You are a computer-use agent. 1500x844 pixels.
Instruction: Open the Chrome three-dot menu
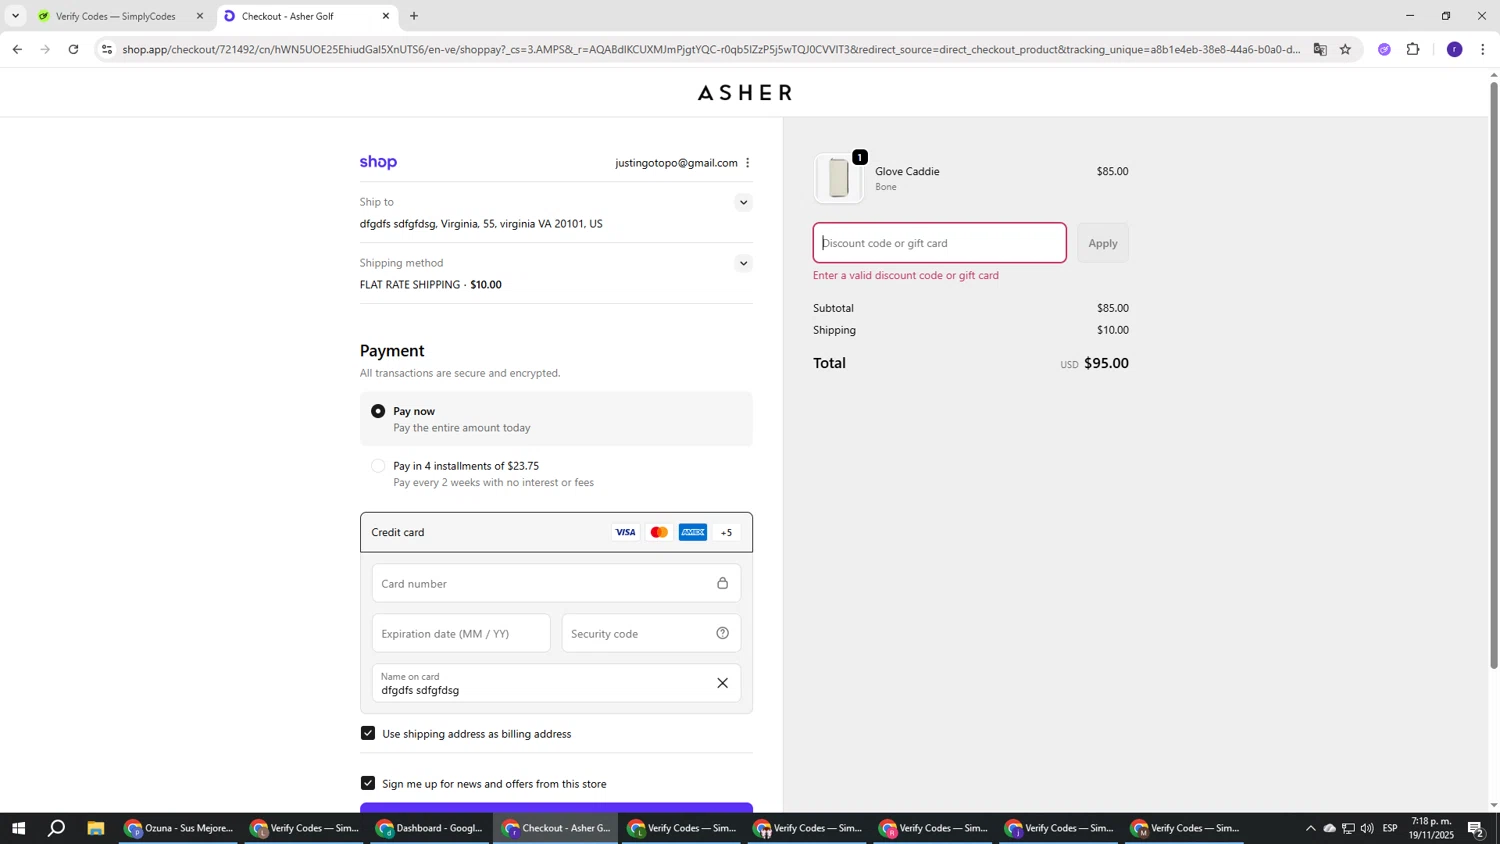click(1482, 49)
